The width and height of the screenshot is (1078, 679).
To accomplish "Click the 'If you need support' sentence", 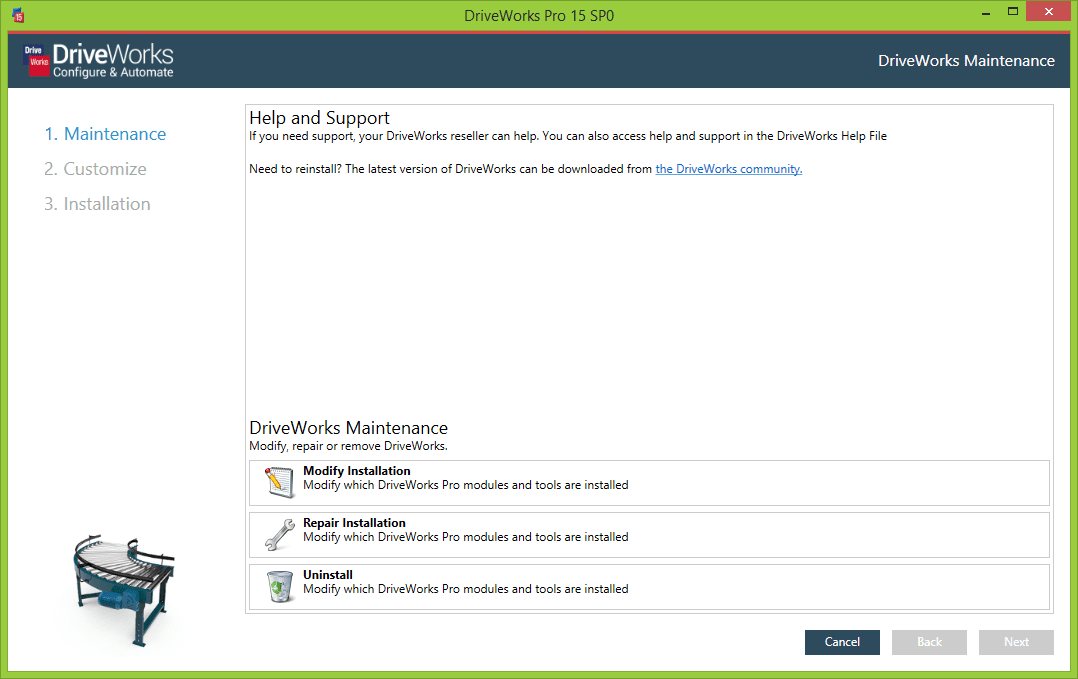I will click(x=568, y=136).
